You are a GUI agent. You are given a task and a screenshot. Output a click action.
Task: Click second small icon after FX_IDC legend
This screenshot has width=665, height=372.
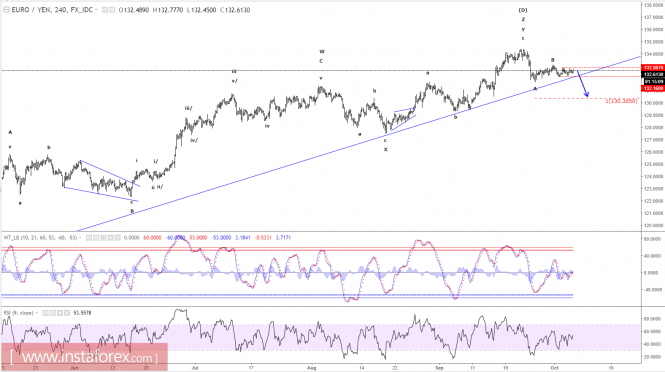(112, 10)
